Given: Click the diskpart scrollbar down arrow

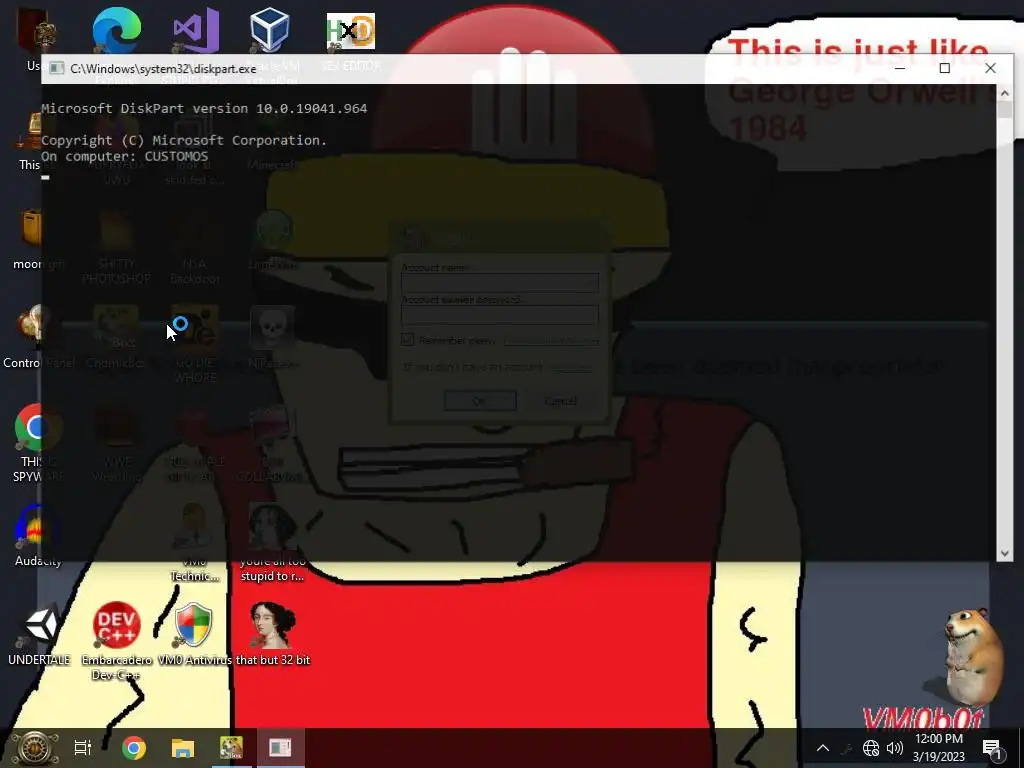Looking at the screenshot, I should 1004,553.
